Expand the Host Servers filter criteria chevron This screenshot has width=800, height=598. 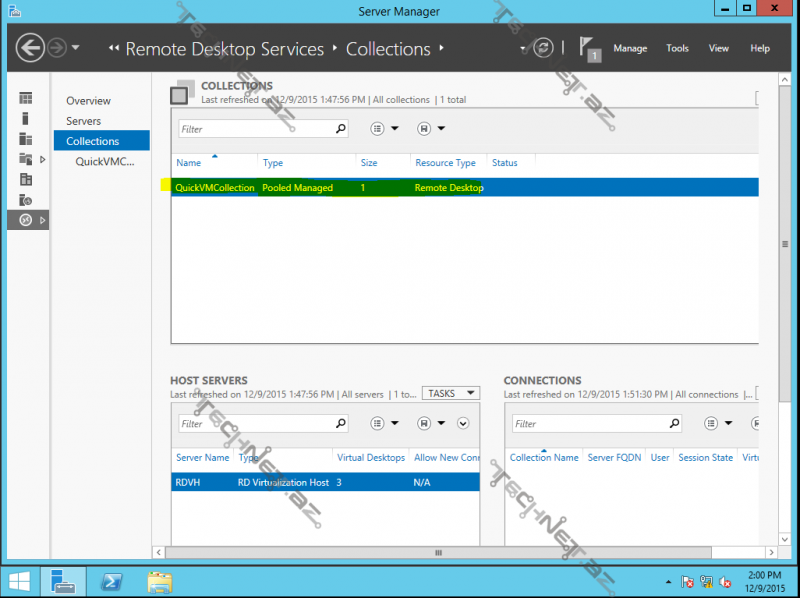click(x=463, y=424)
